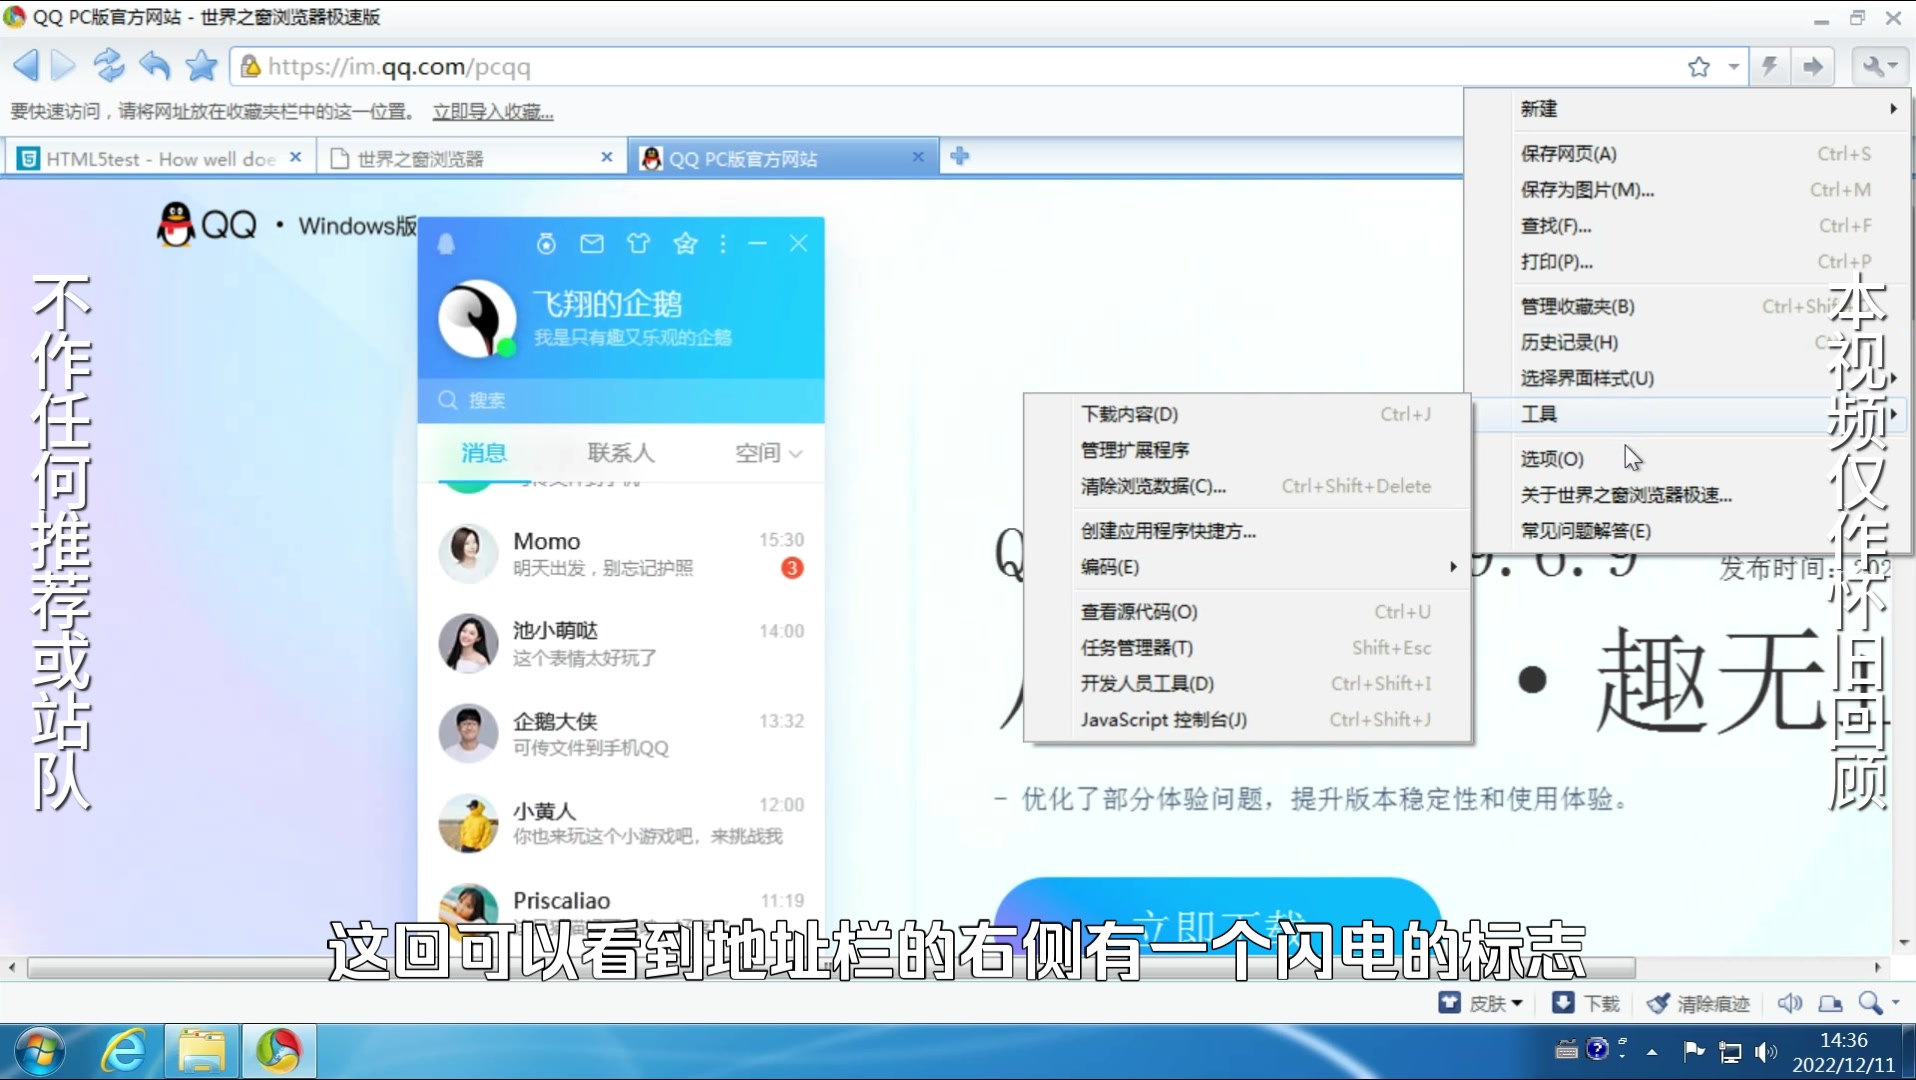Select 下载内容(D) in submenu
The image size is (1916, 1080).
coord(1247,414)
